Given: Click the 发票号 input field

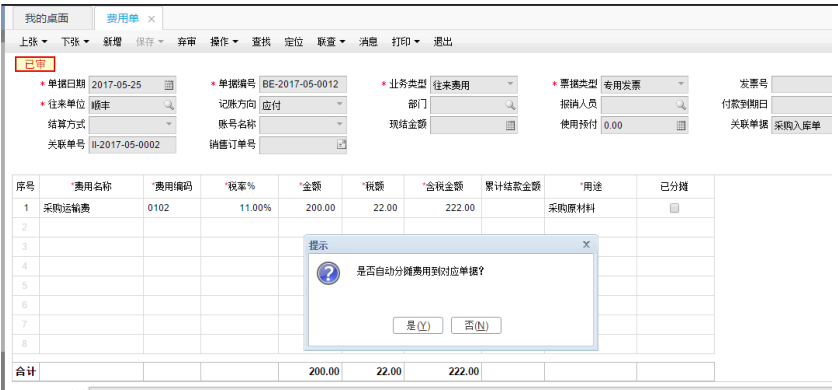Looking at the screenshot, I should click(802, 84).
